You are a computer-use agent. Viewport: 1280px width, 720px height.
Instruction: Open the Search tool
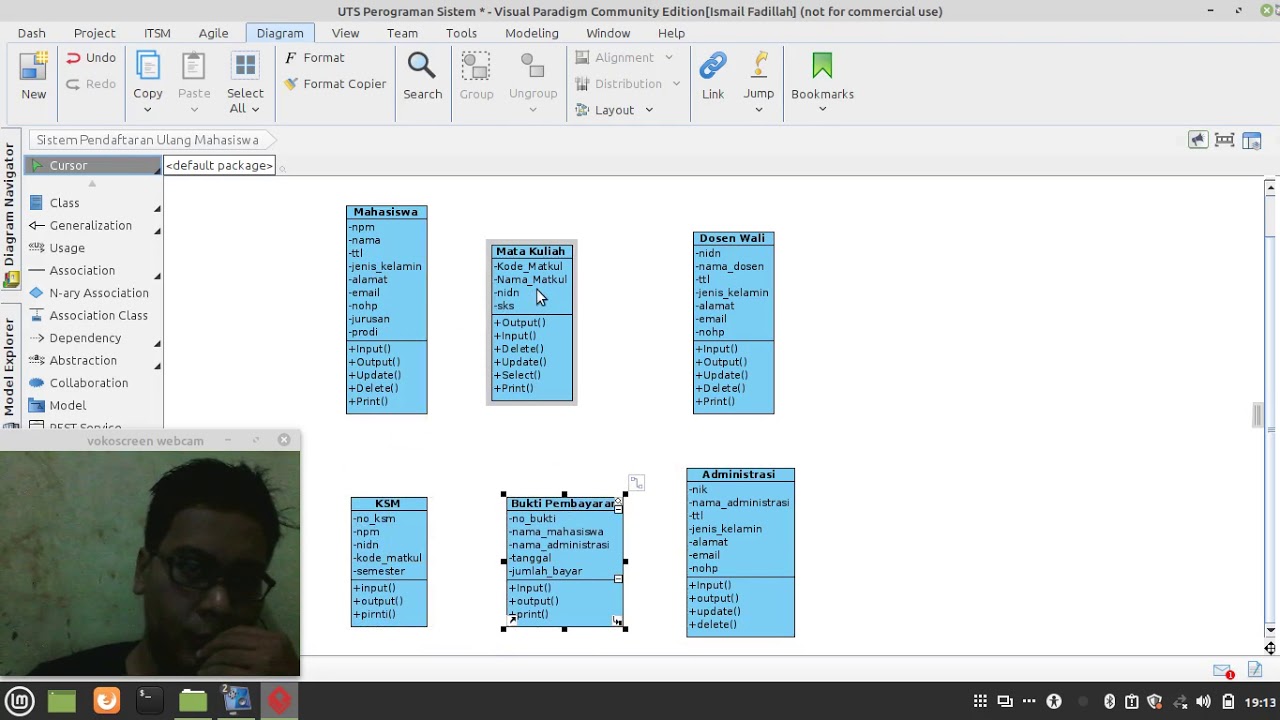(x=422, y=77)
